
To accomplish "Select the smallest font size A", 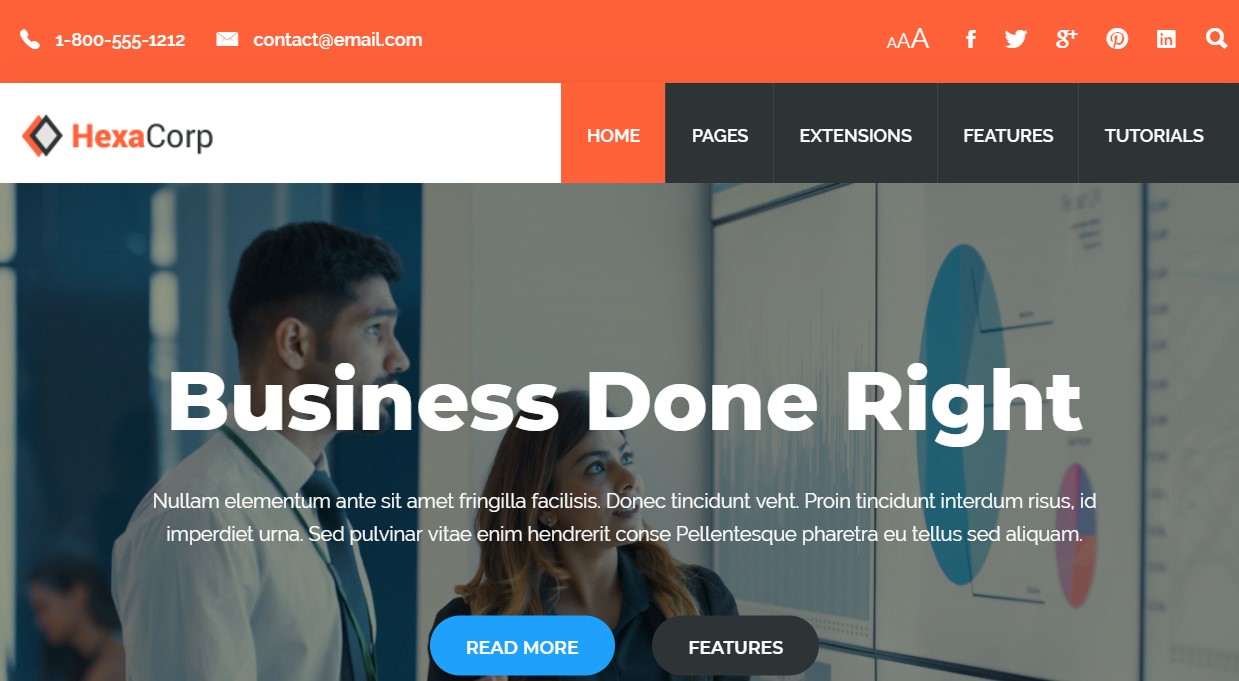I will click(x=892, y=42).
